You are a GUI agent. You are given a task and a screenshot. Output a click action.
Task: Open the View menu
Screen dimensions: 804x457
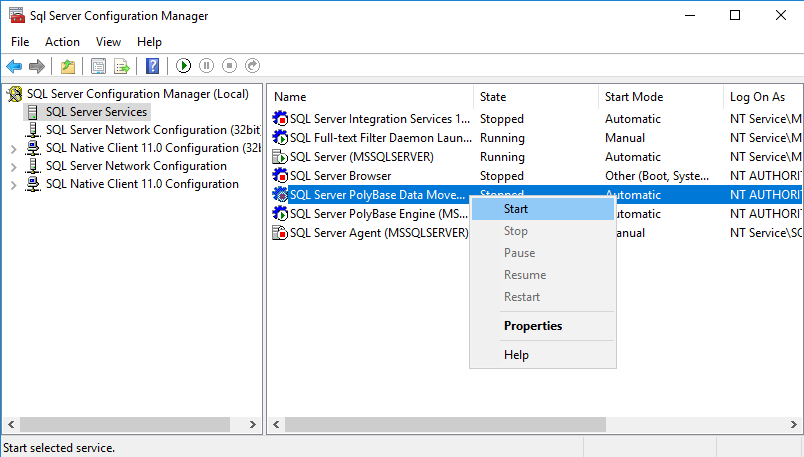coord(108,42)
